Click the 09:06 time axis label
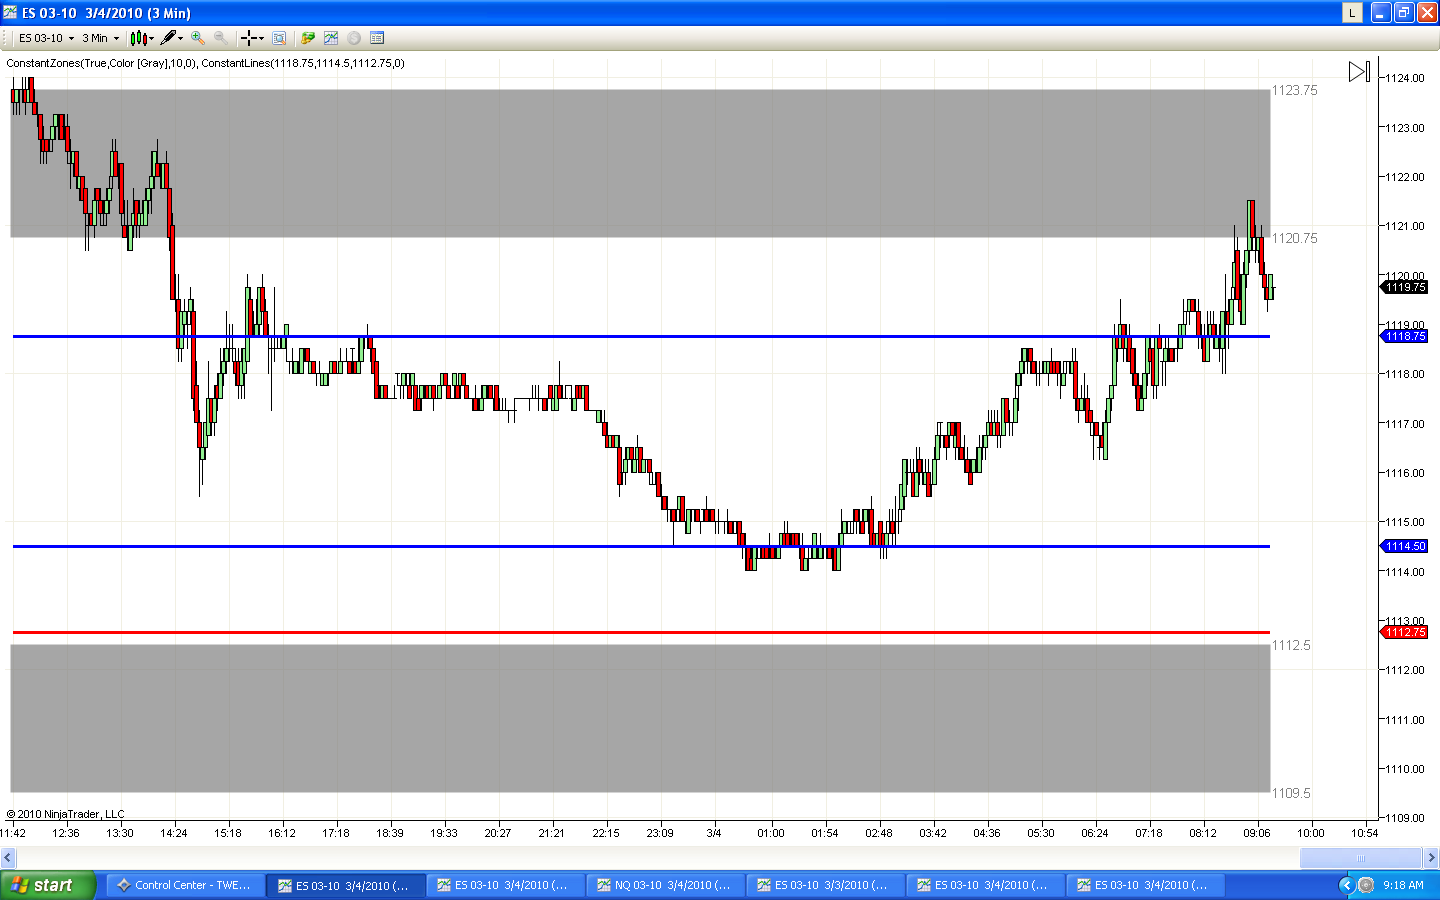 pos(1257,833)
